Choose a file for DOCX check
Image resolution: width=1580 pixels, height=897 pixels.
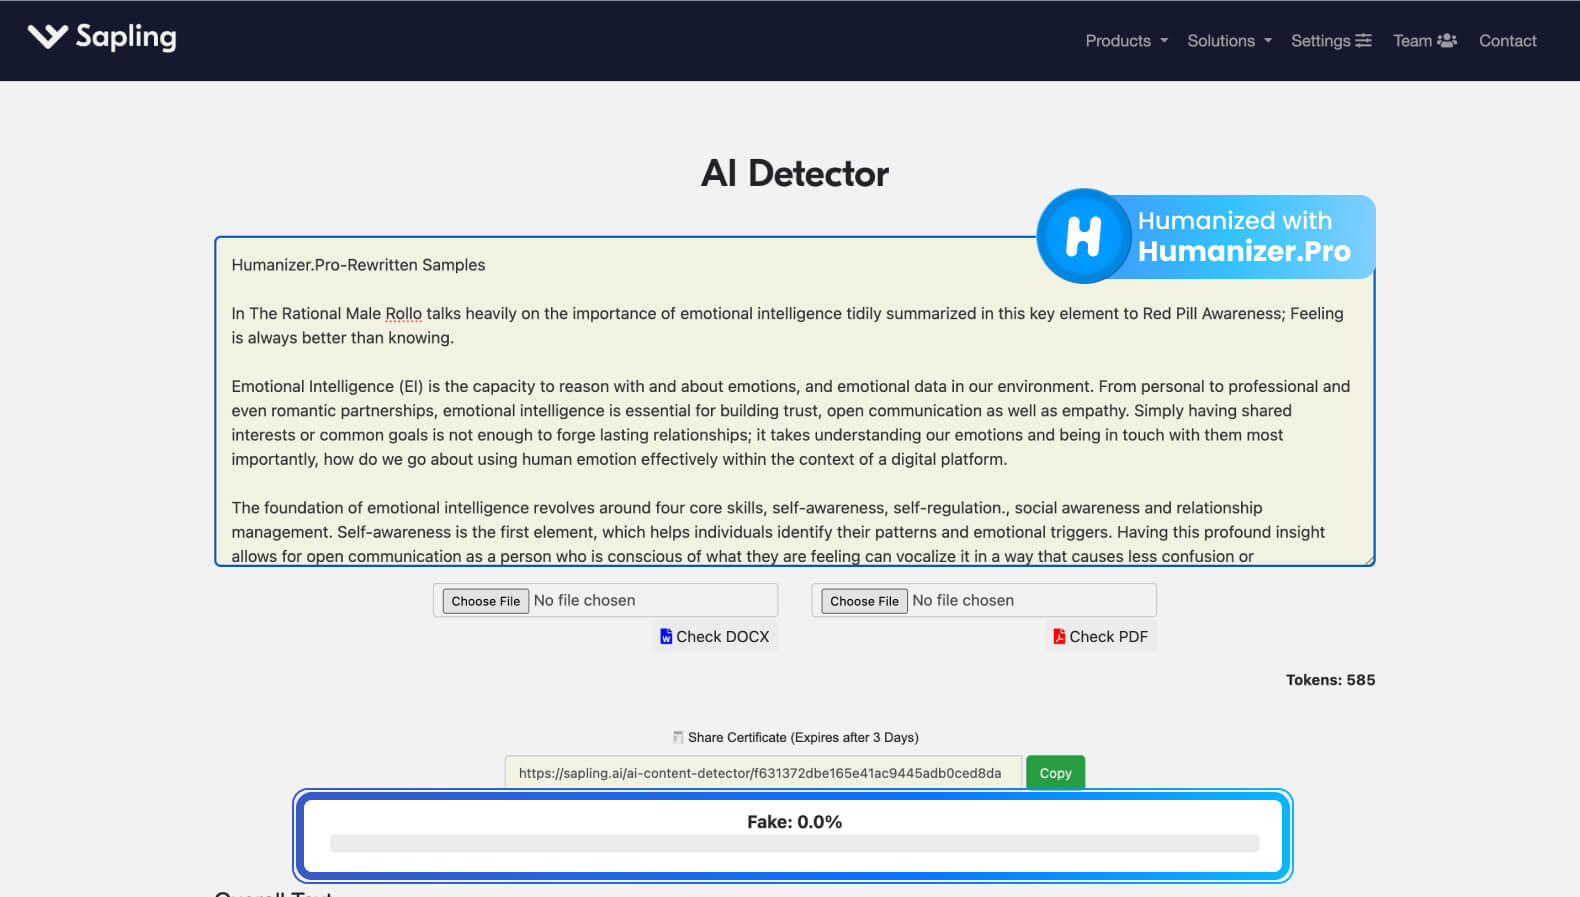[486, 601]
